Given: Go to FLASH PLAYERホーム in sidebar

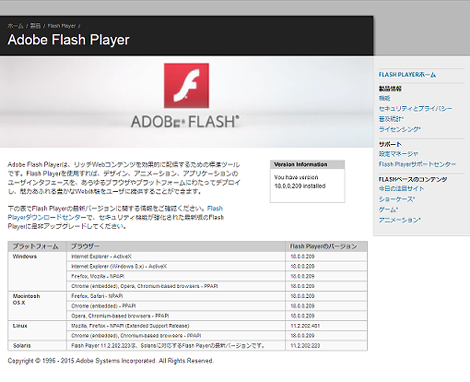Looking at the screenshot, I should click(407, 75).
